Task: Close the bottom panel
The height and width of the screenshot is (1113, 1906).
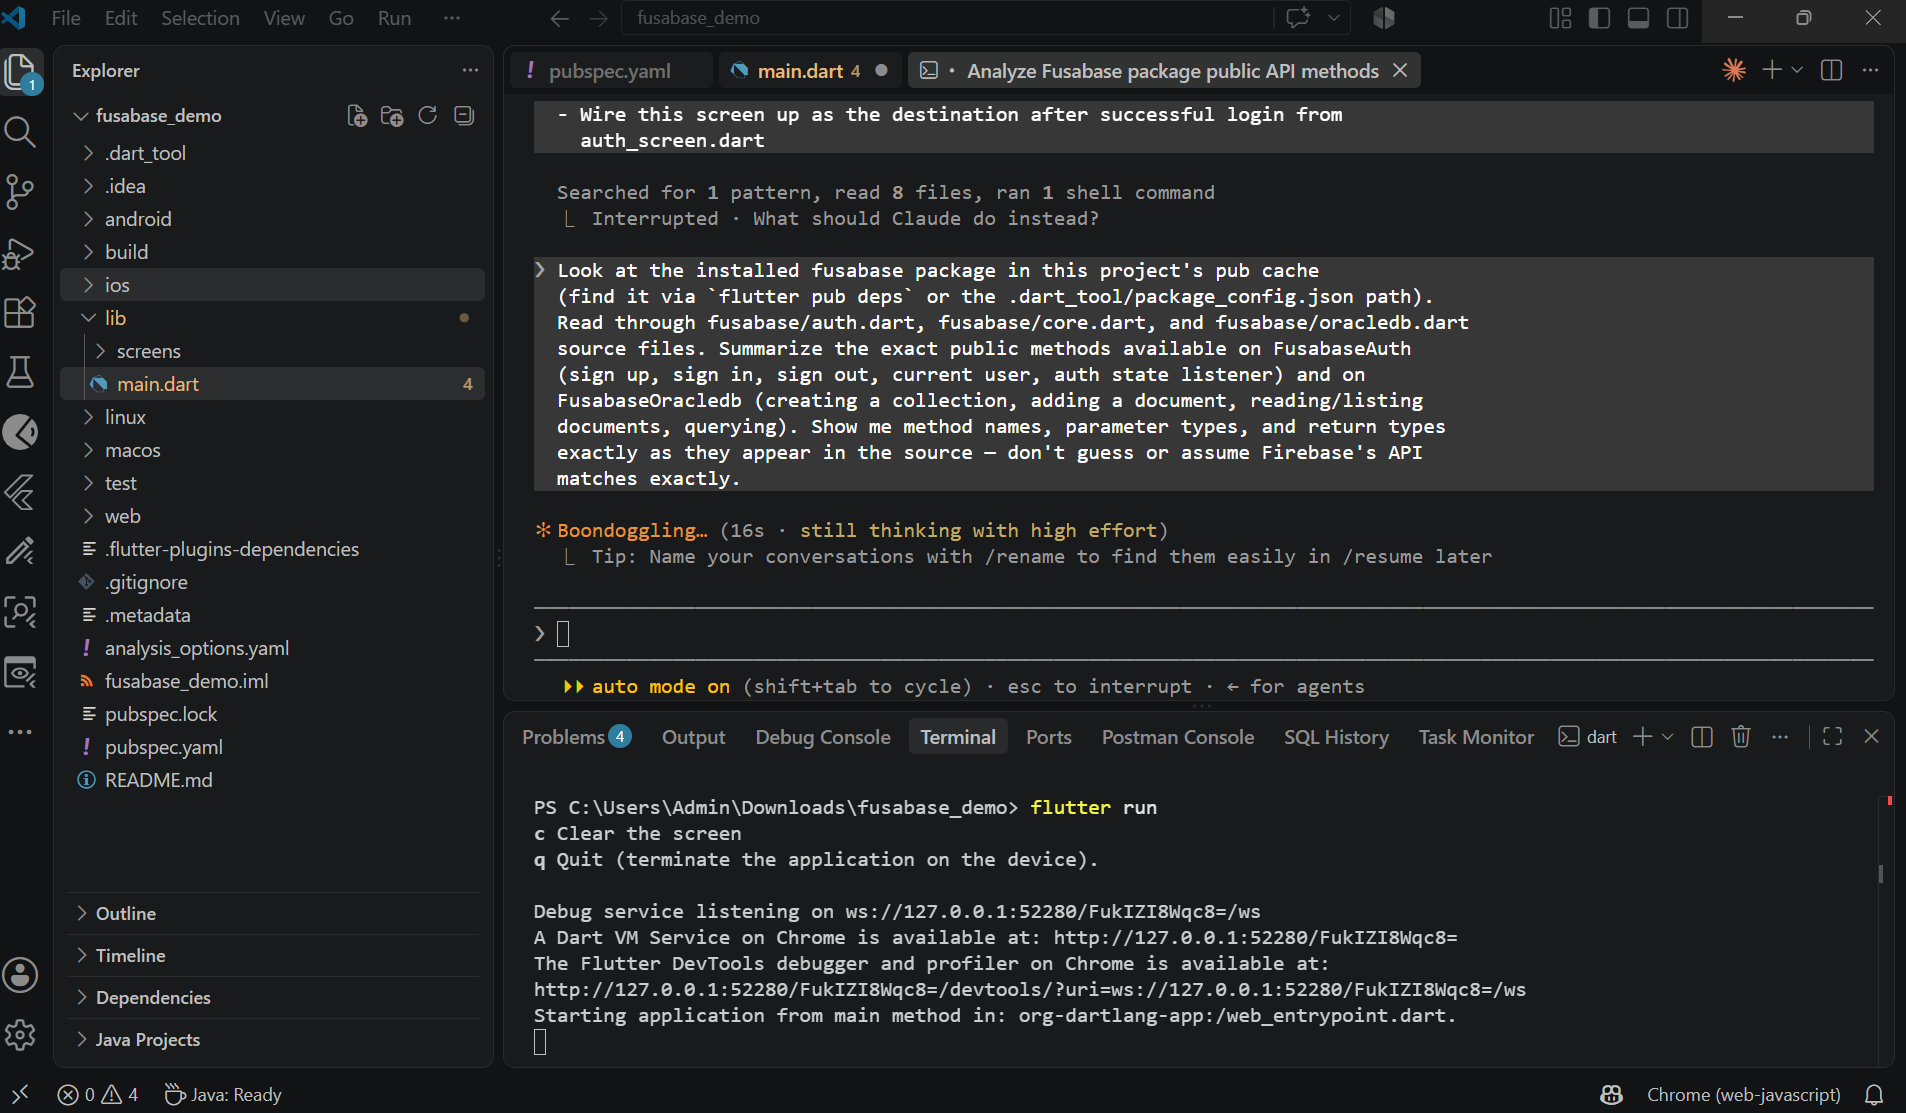Action: coord(1872,737)
